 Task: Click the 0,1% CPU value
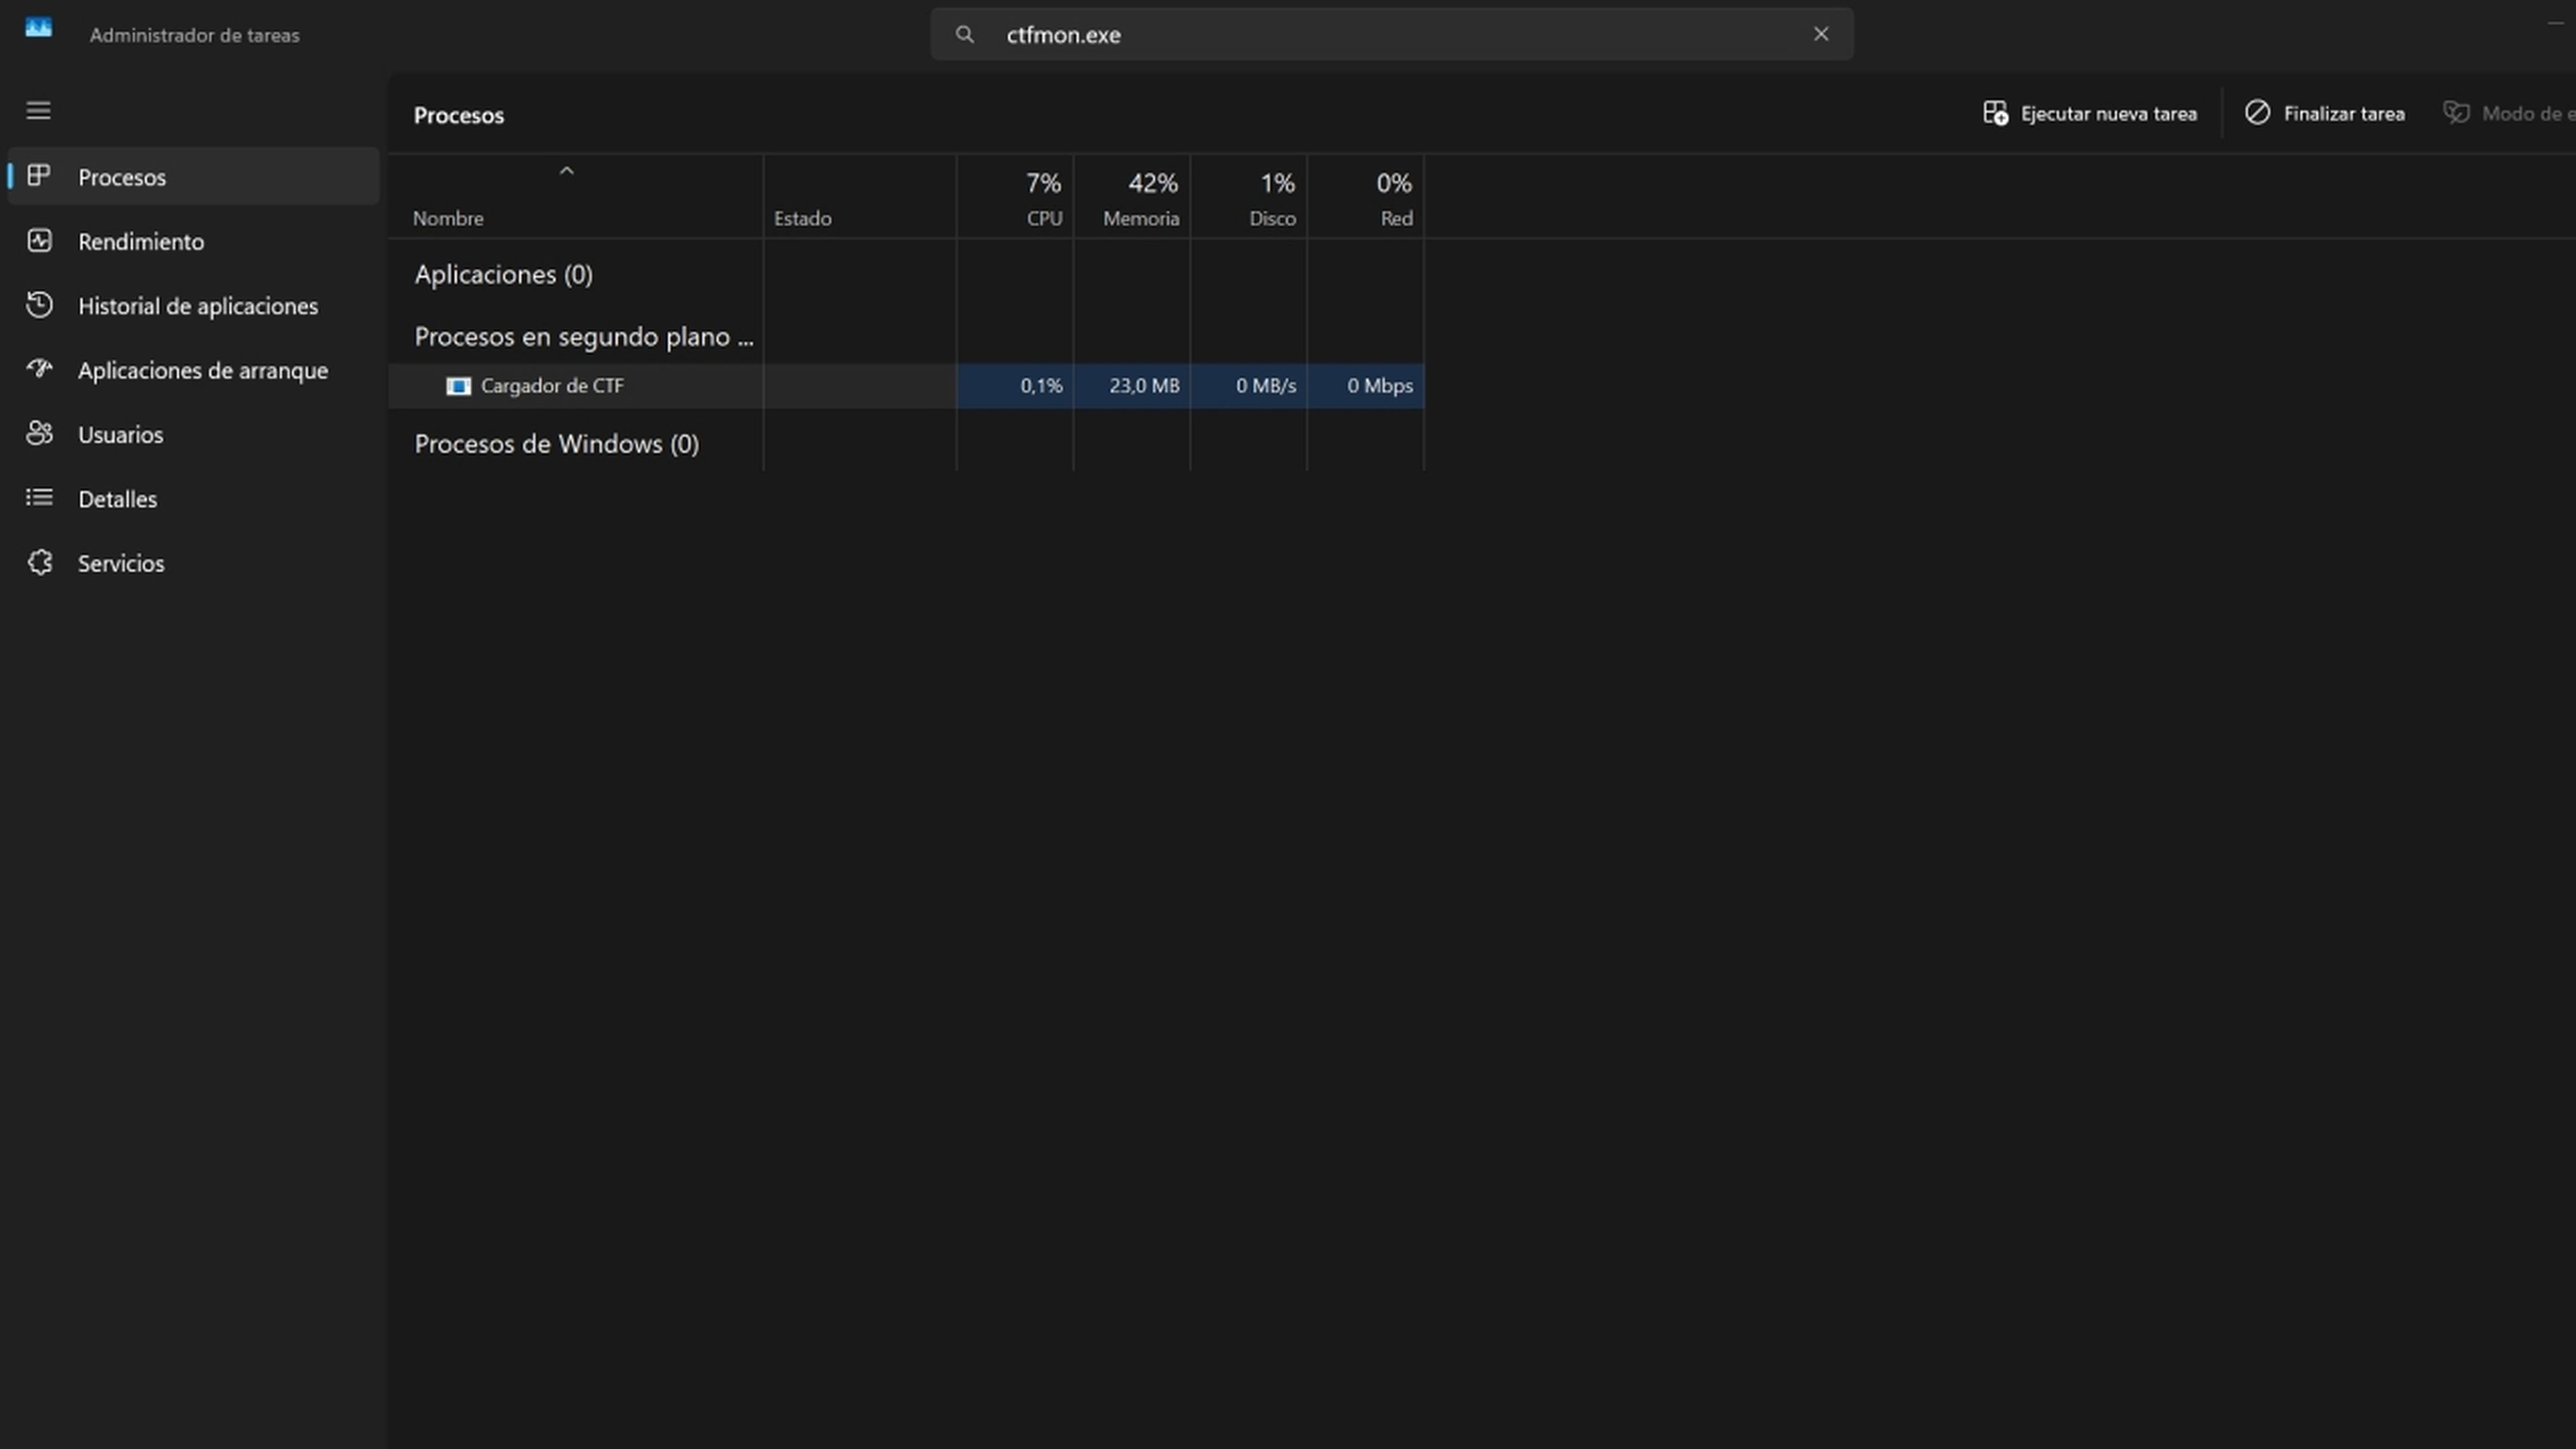click(x=1041, y=386)
